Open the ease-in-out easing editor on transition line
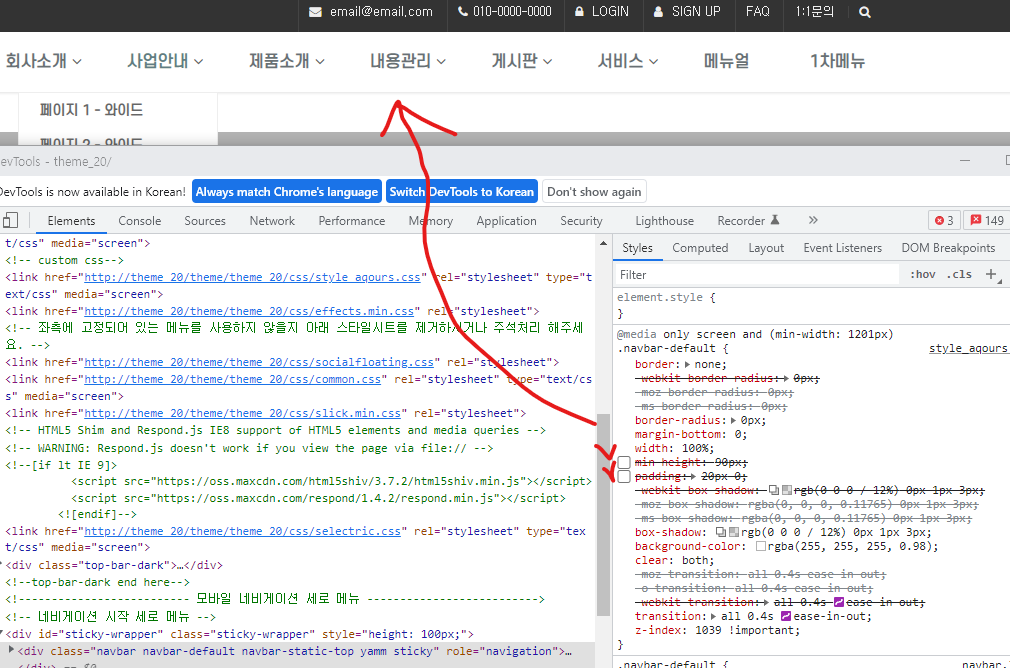 tap(786, 616)
